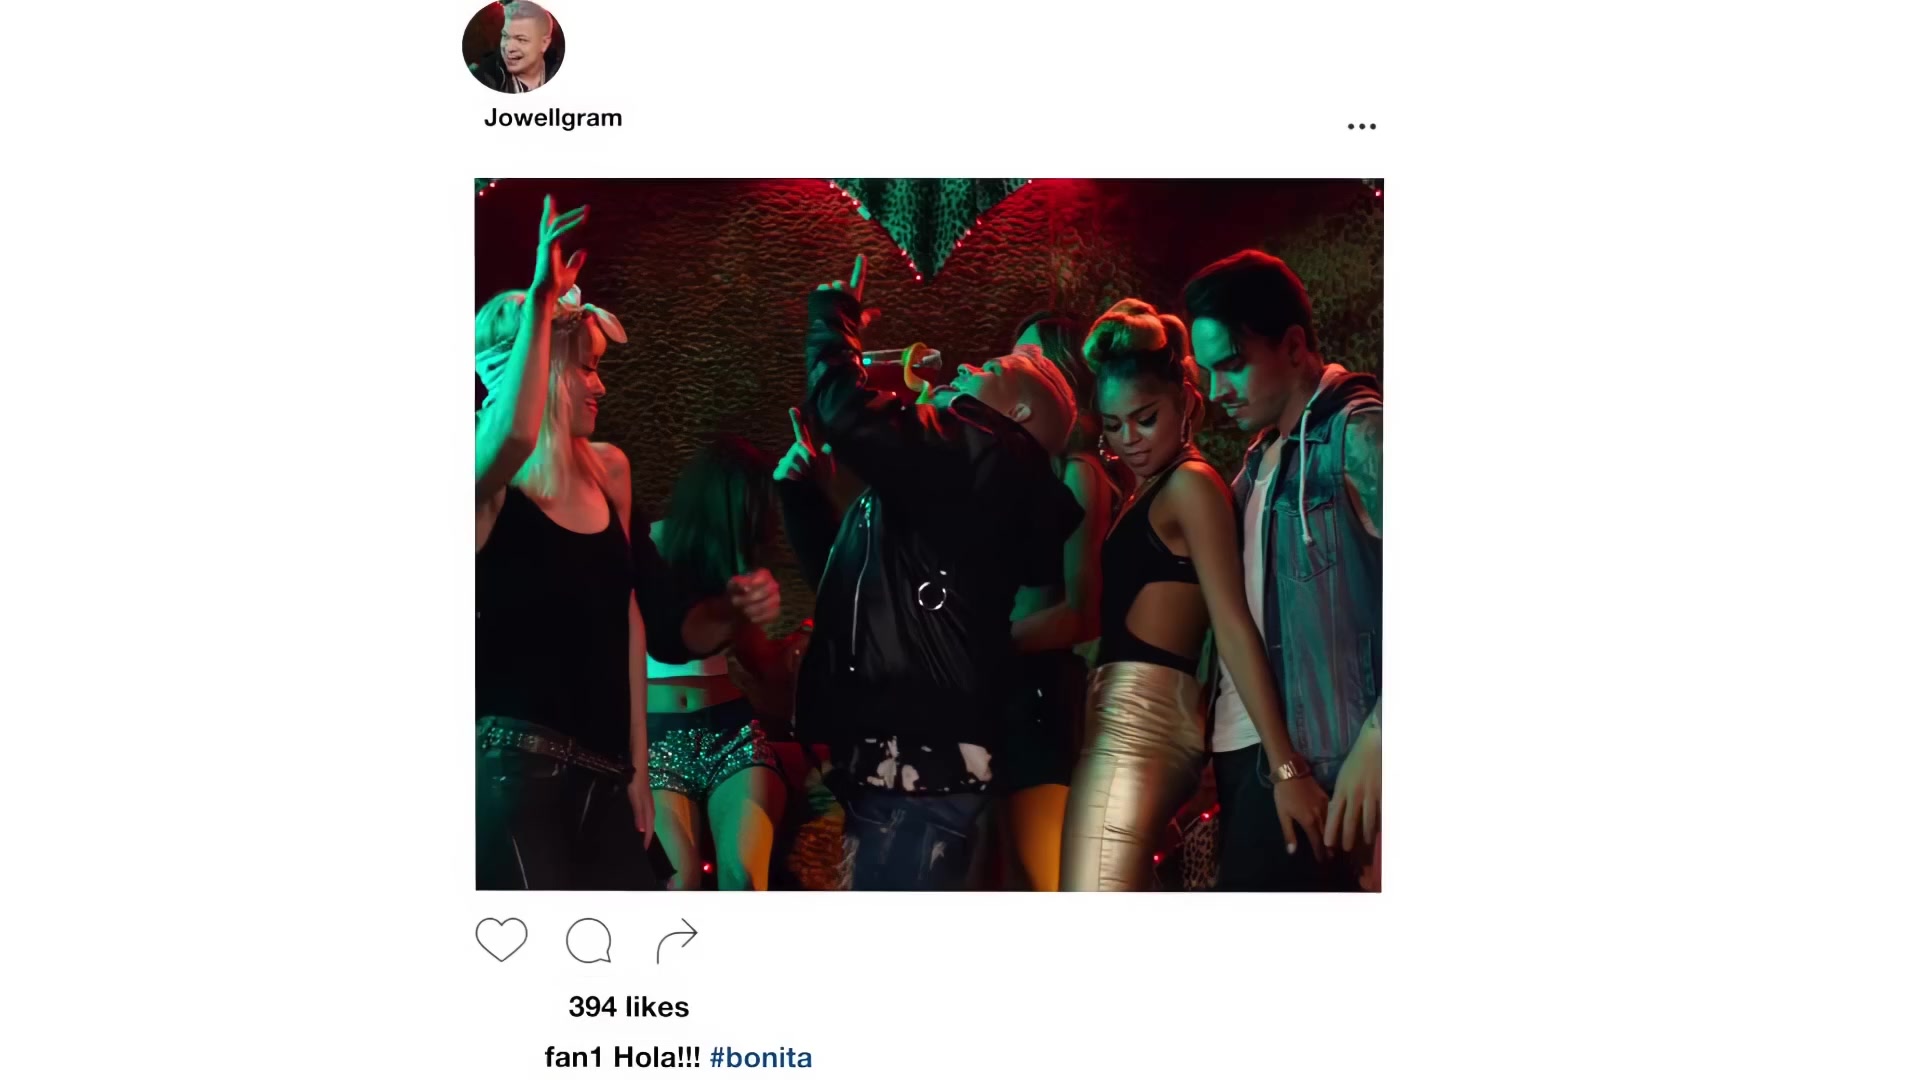Click the Hola!!! caption text
This screenshot has width=1920, height=1080.
[657, 1057]
